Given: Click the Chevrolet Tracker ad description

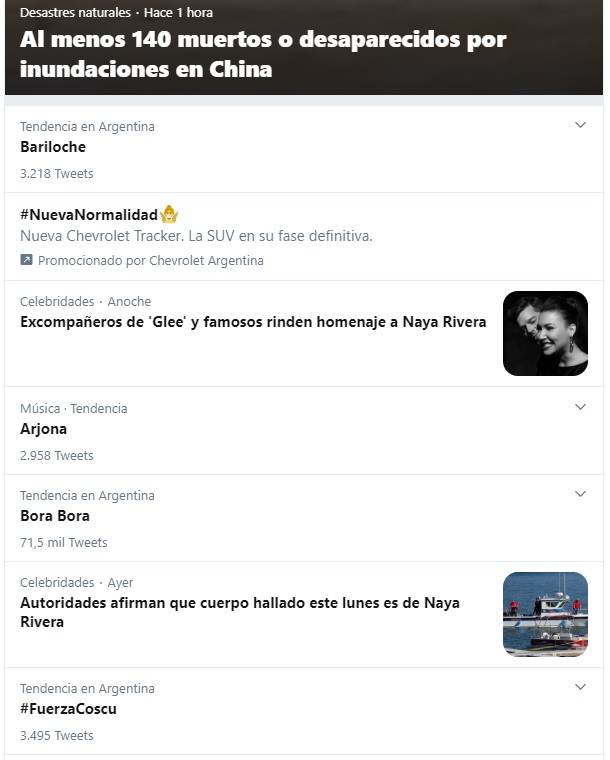Looking at the screenshot, I should pos(196,236).
